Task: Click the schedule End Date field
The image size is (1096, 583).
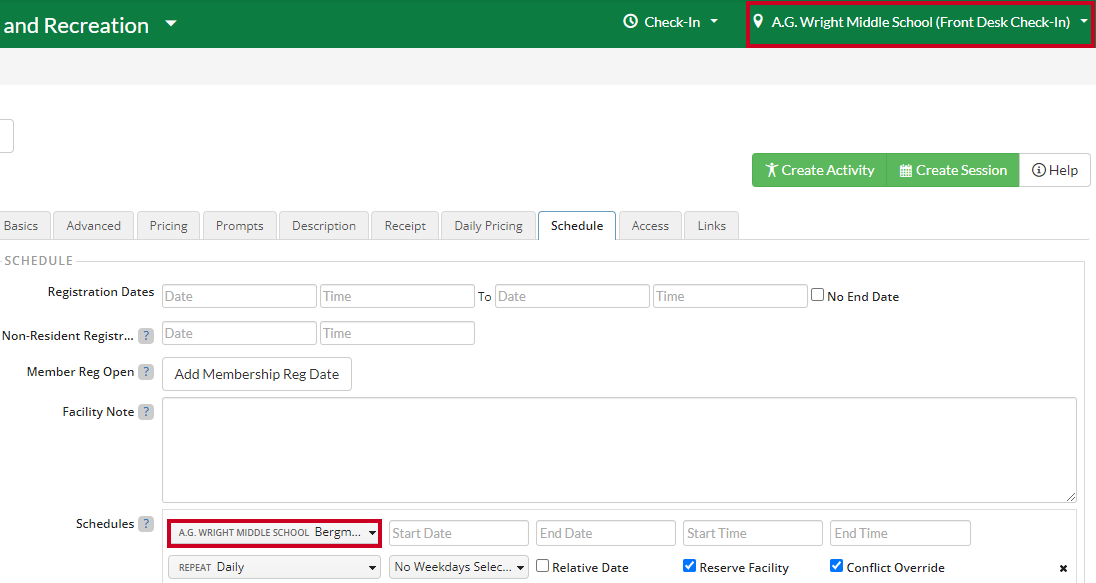Action: coord(606,533)
